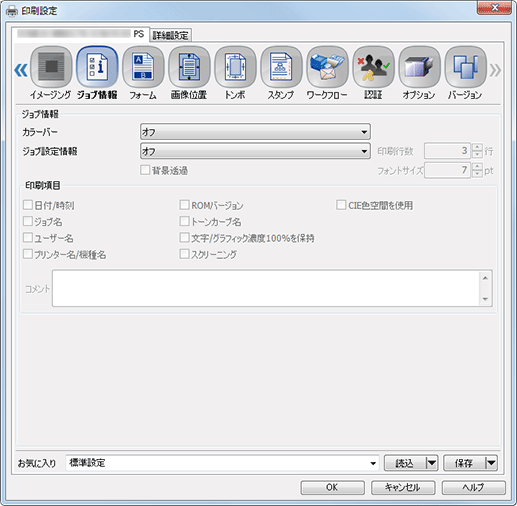The height and width of the screenshot is (506, 517).
Task: Select the トンボ icon
Action: (x=235, y=67)
